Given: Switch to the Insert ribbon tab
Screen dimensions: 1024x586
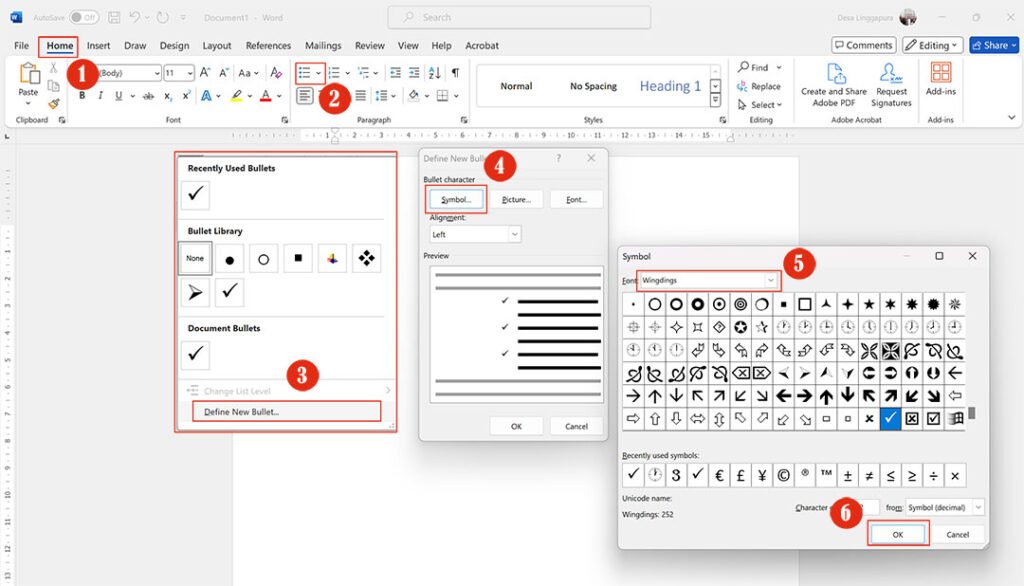Looking at the screenshot, I should (98, 46).
